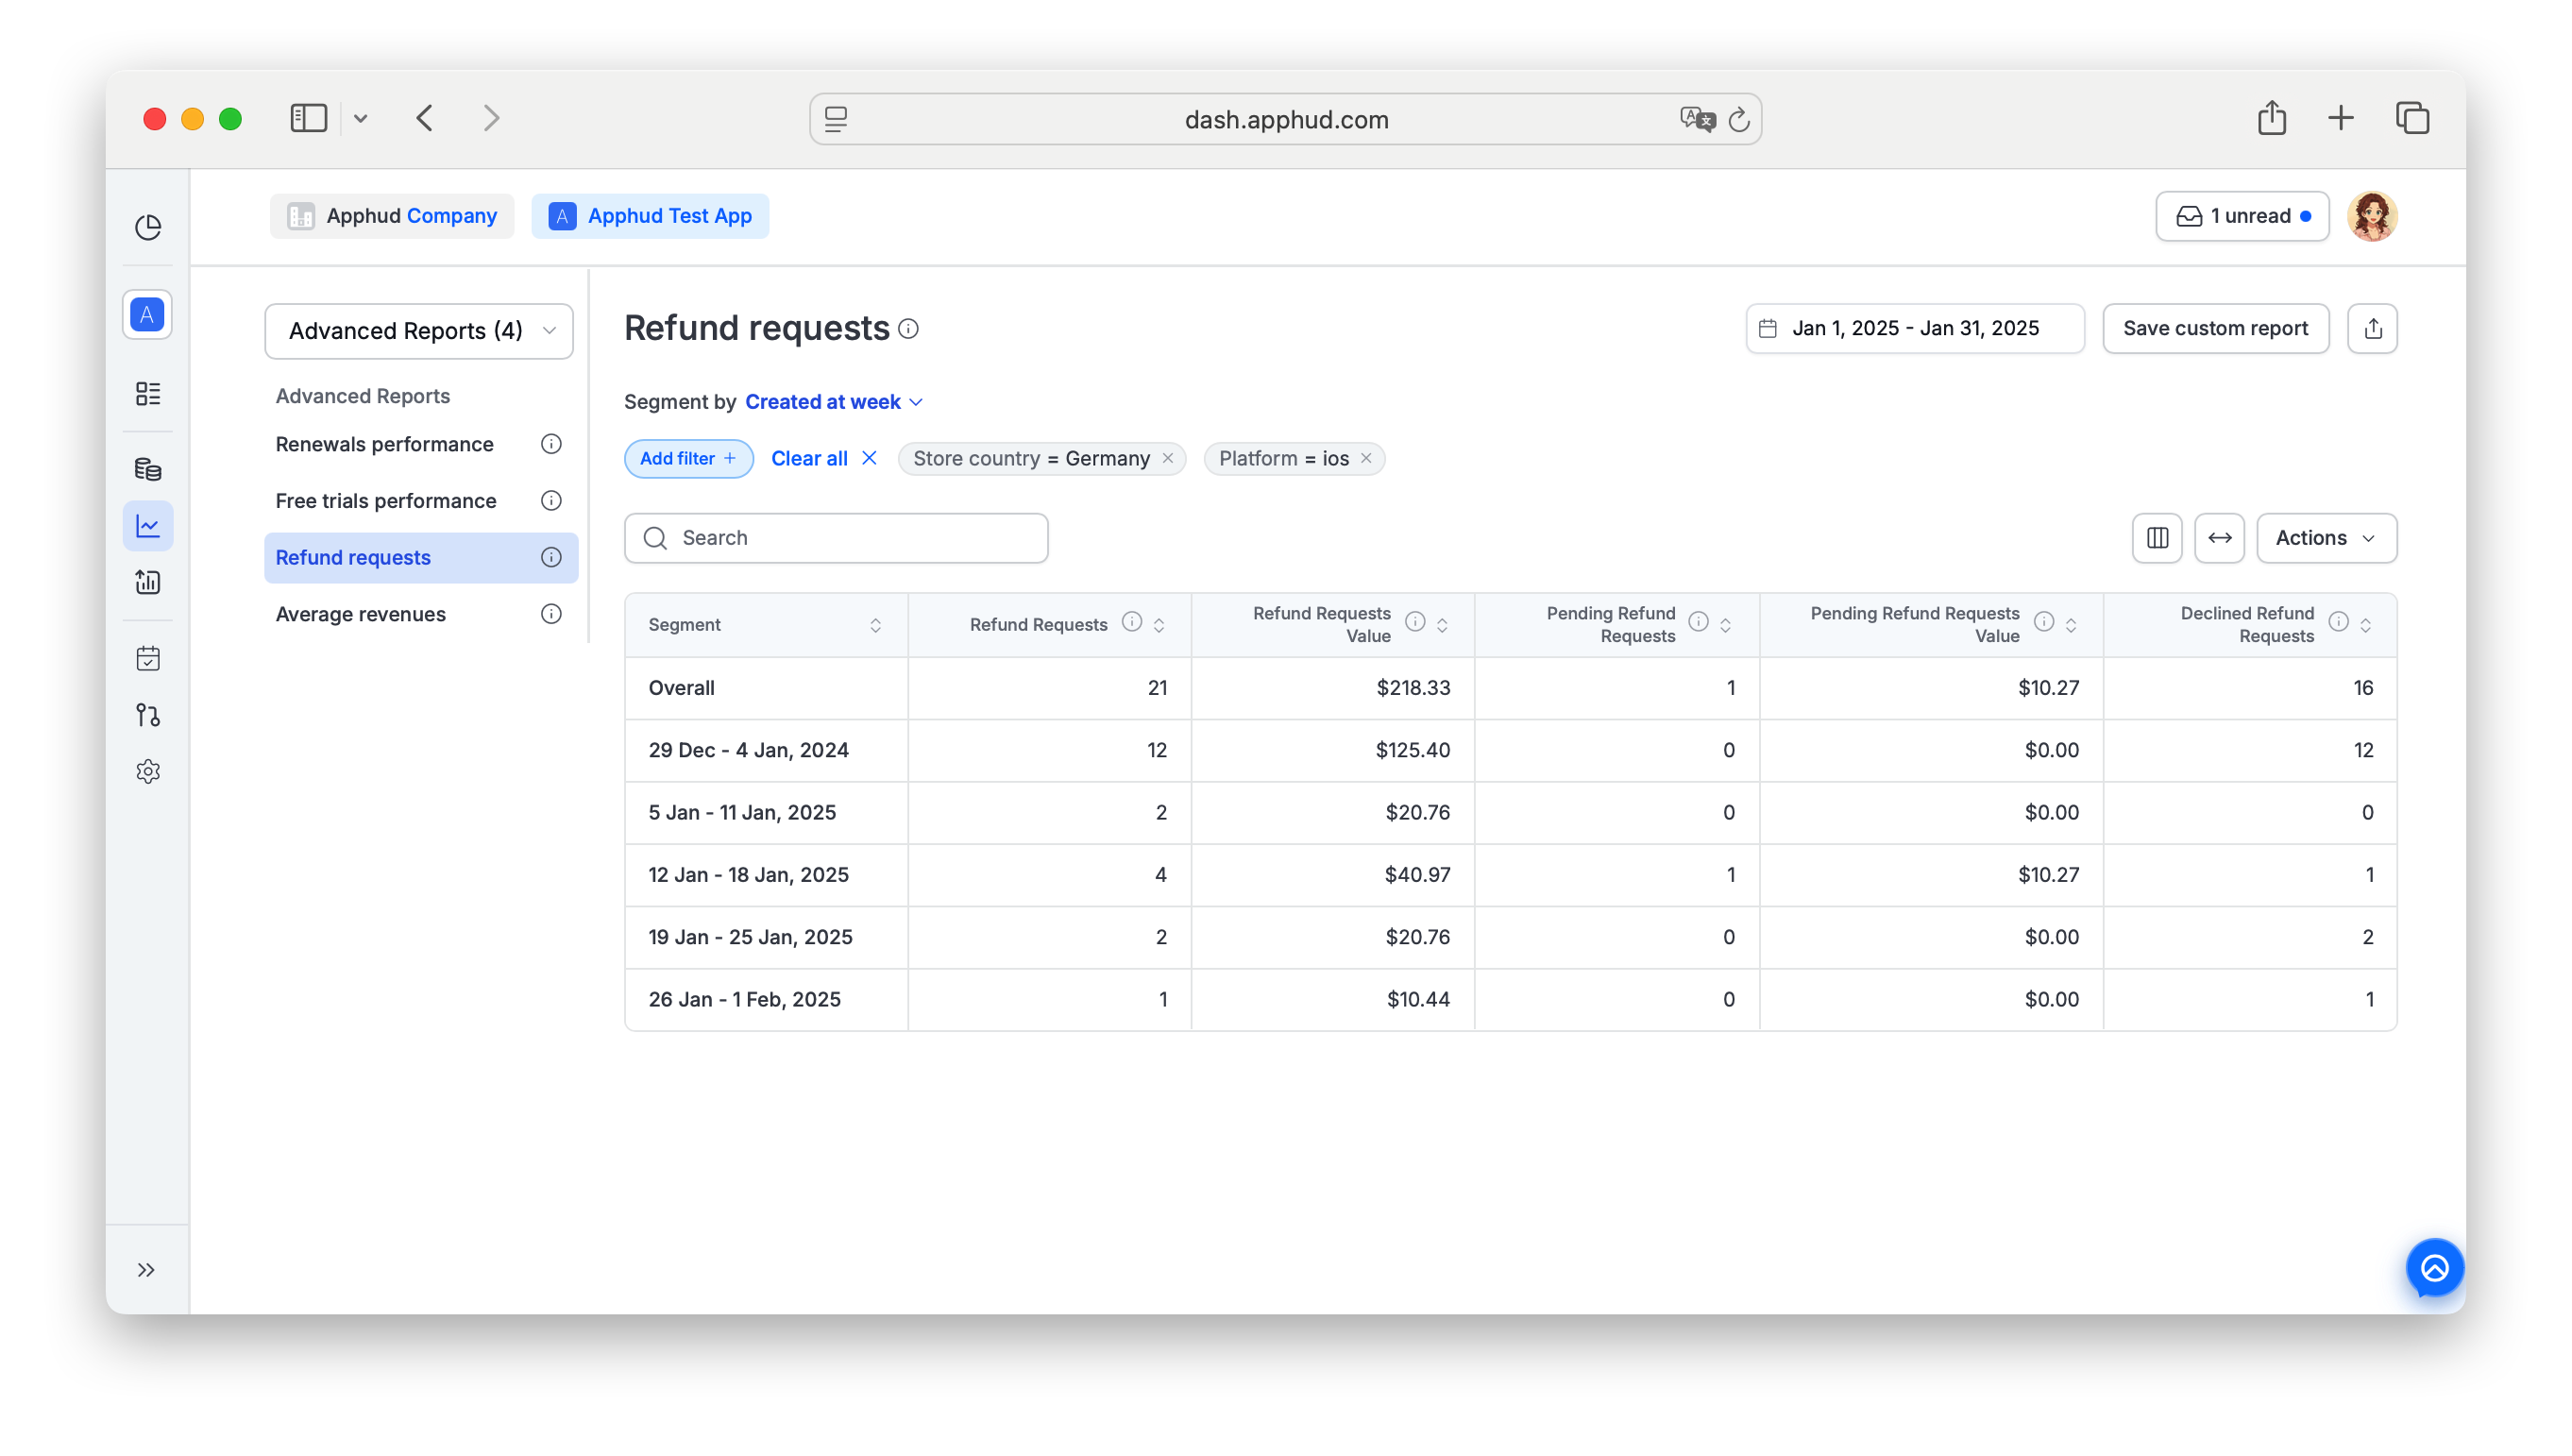Open the git branch integrations icon in sidebar
Viewport: 2572px width, 1456px height.
pyautogui.click(x=148, y=715)
